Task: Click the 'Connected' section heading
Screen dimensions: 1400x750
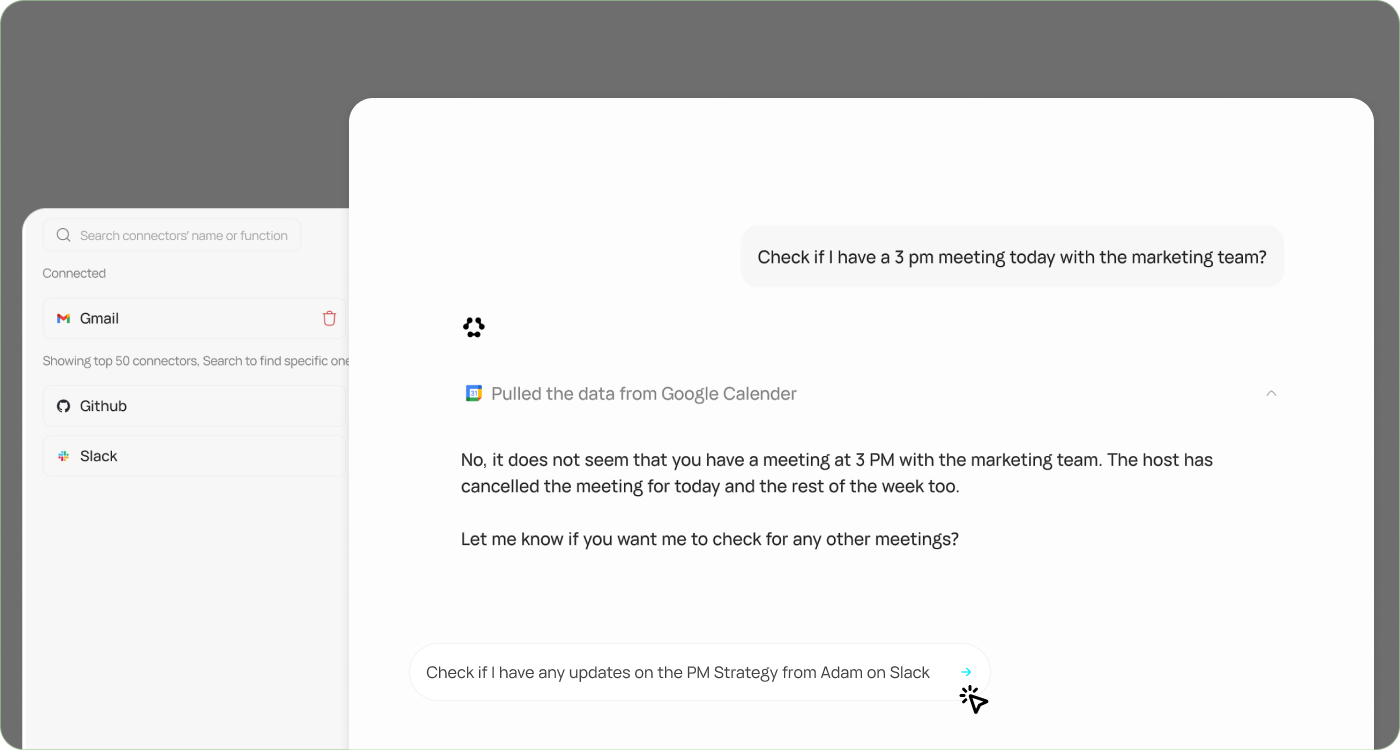Action: [x=74, y=273]
